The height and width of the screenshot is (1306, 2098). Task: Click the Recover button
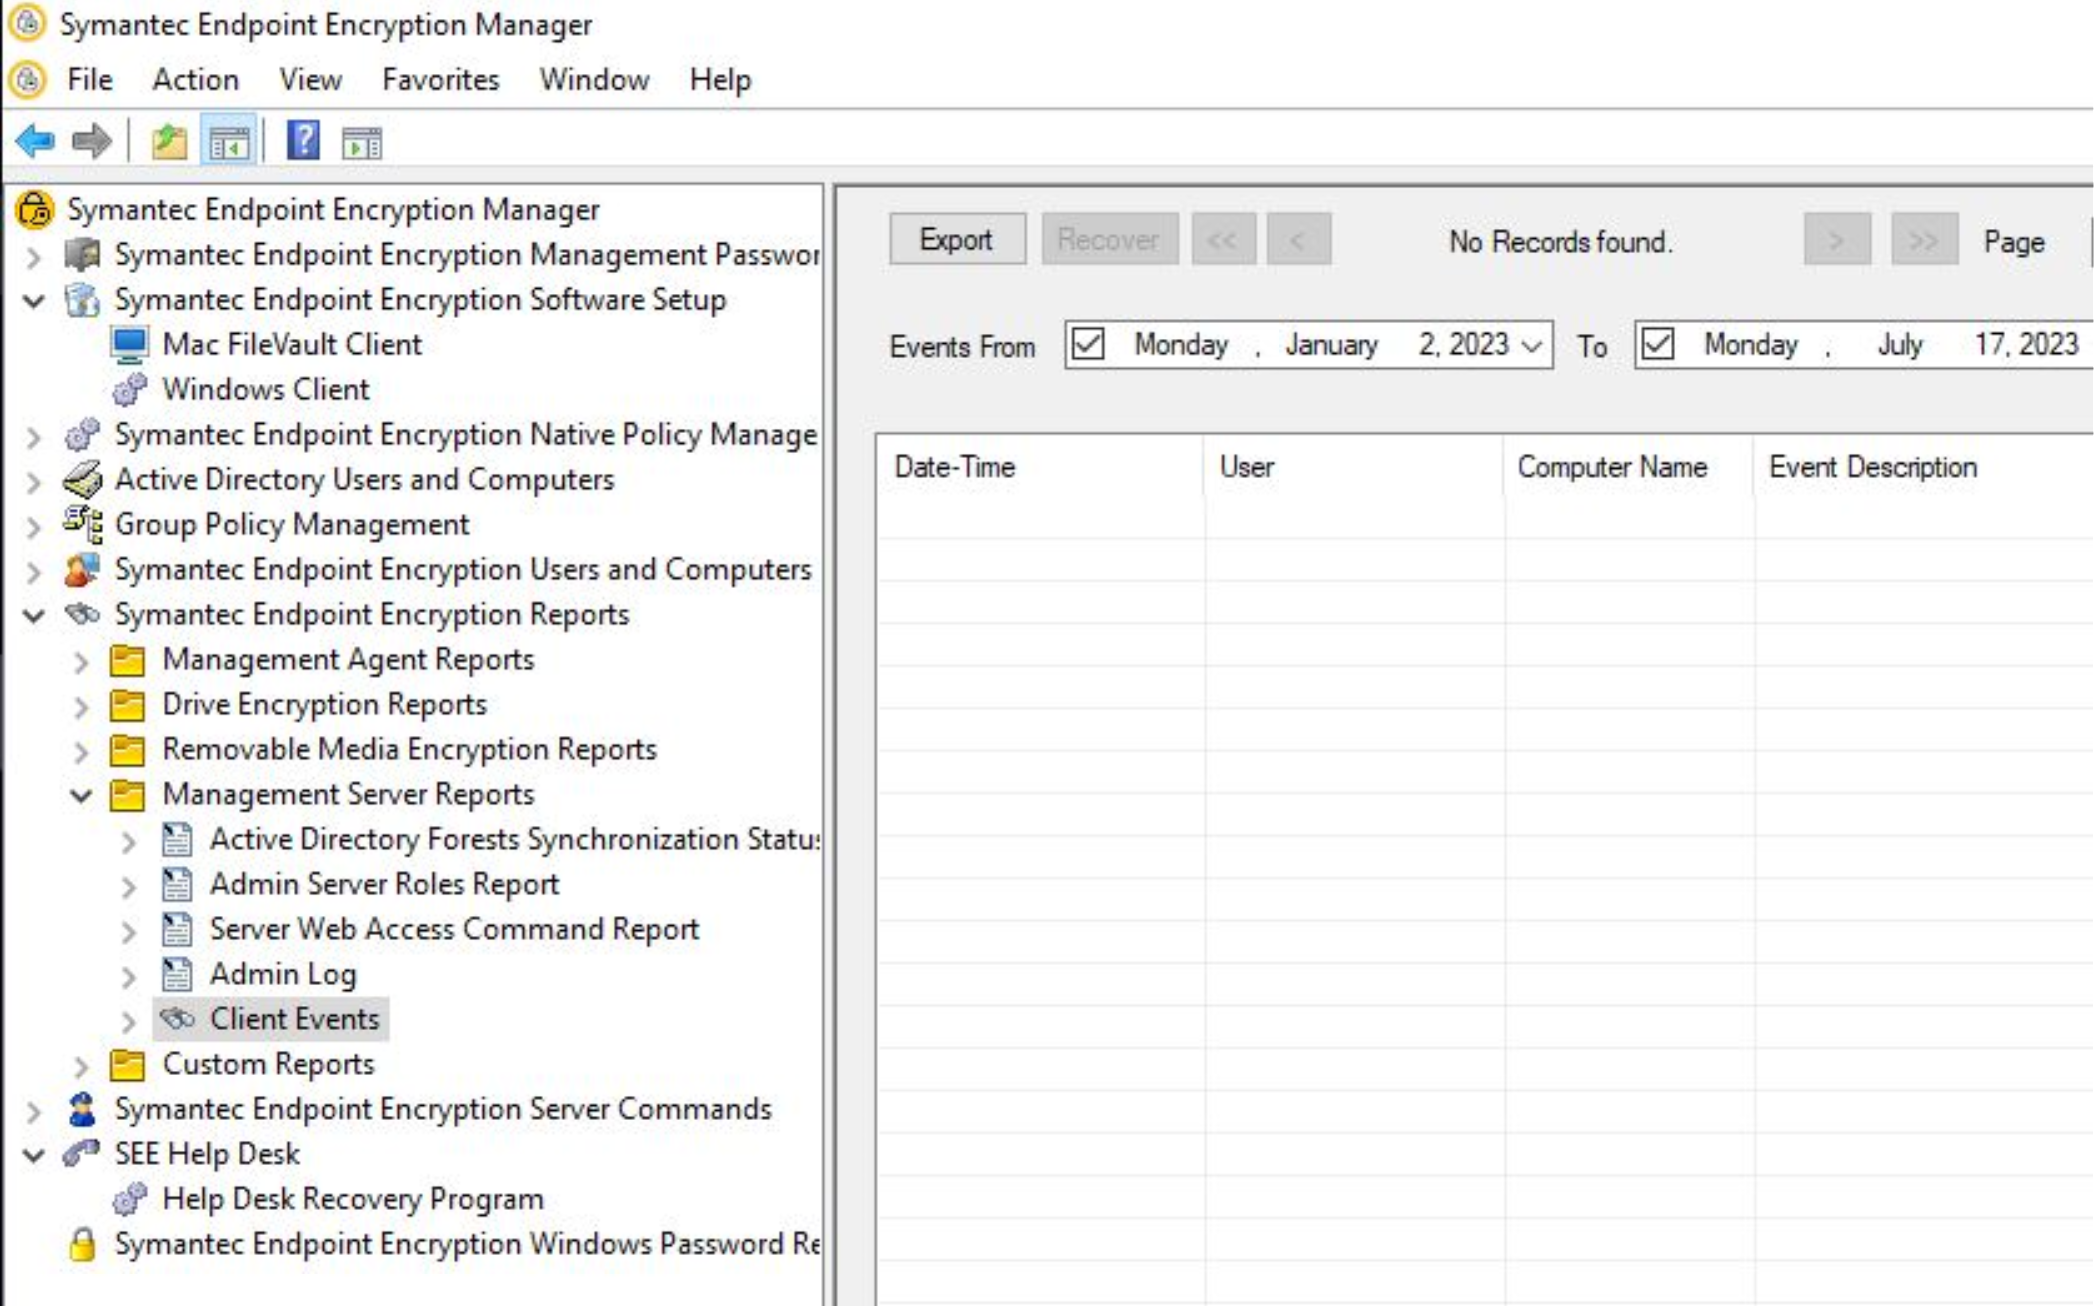(x=1109, y=239)
